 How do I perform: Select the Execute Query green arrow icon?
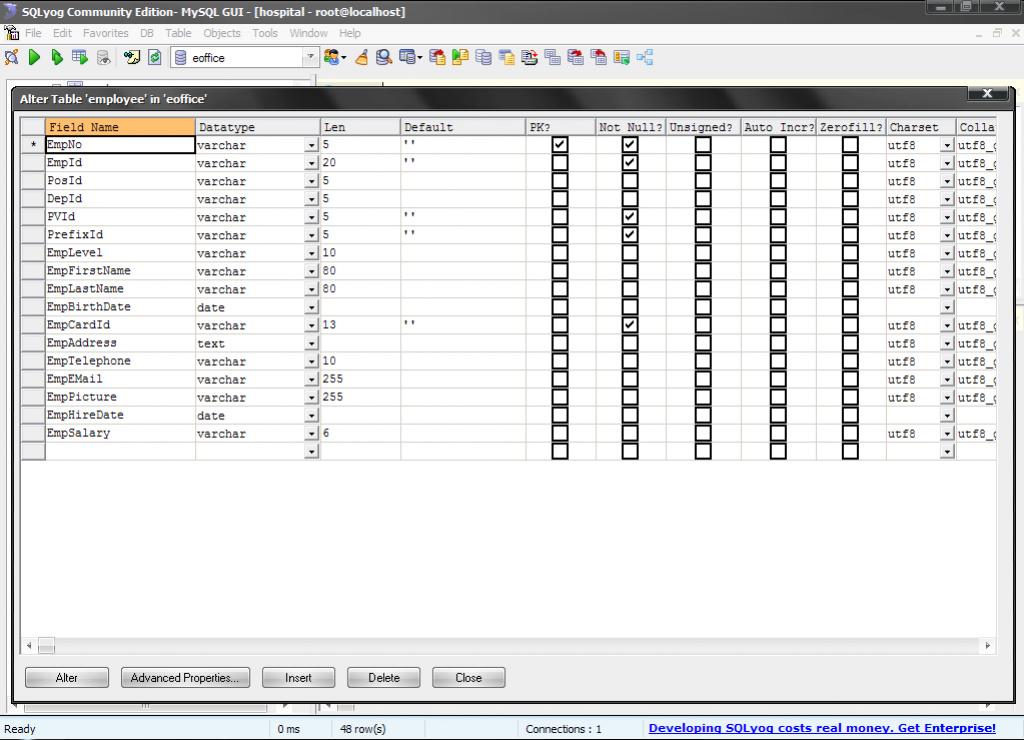pos(33,57)
